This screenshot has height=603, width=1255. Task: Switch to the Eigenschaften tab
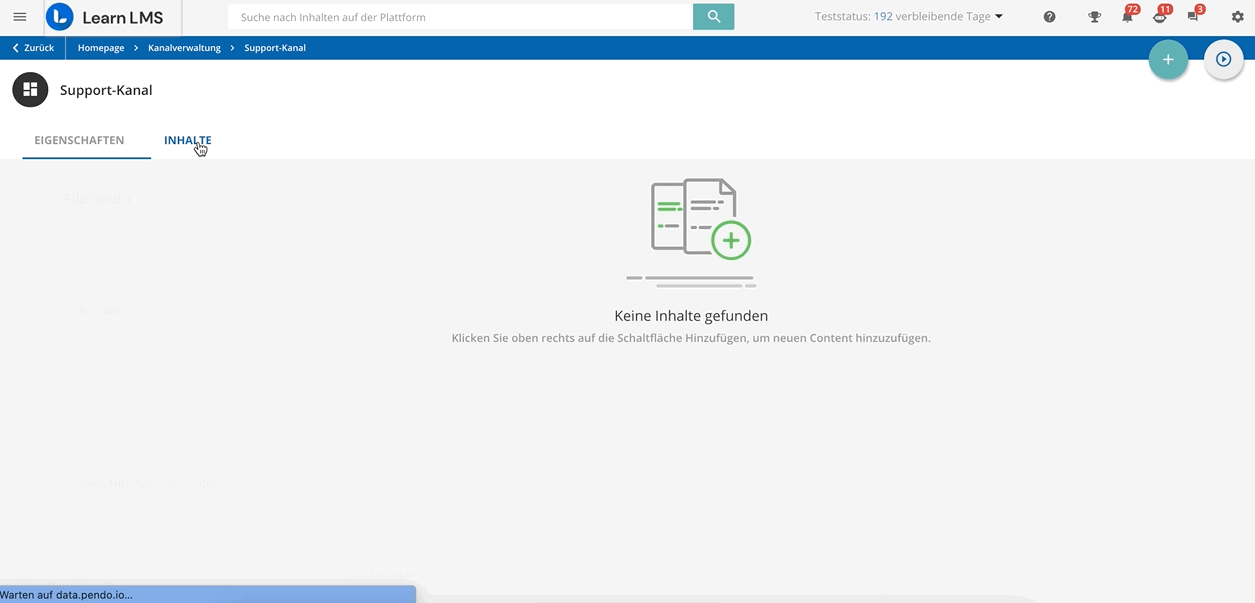click(79, 140)
